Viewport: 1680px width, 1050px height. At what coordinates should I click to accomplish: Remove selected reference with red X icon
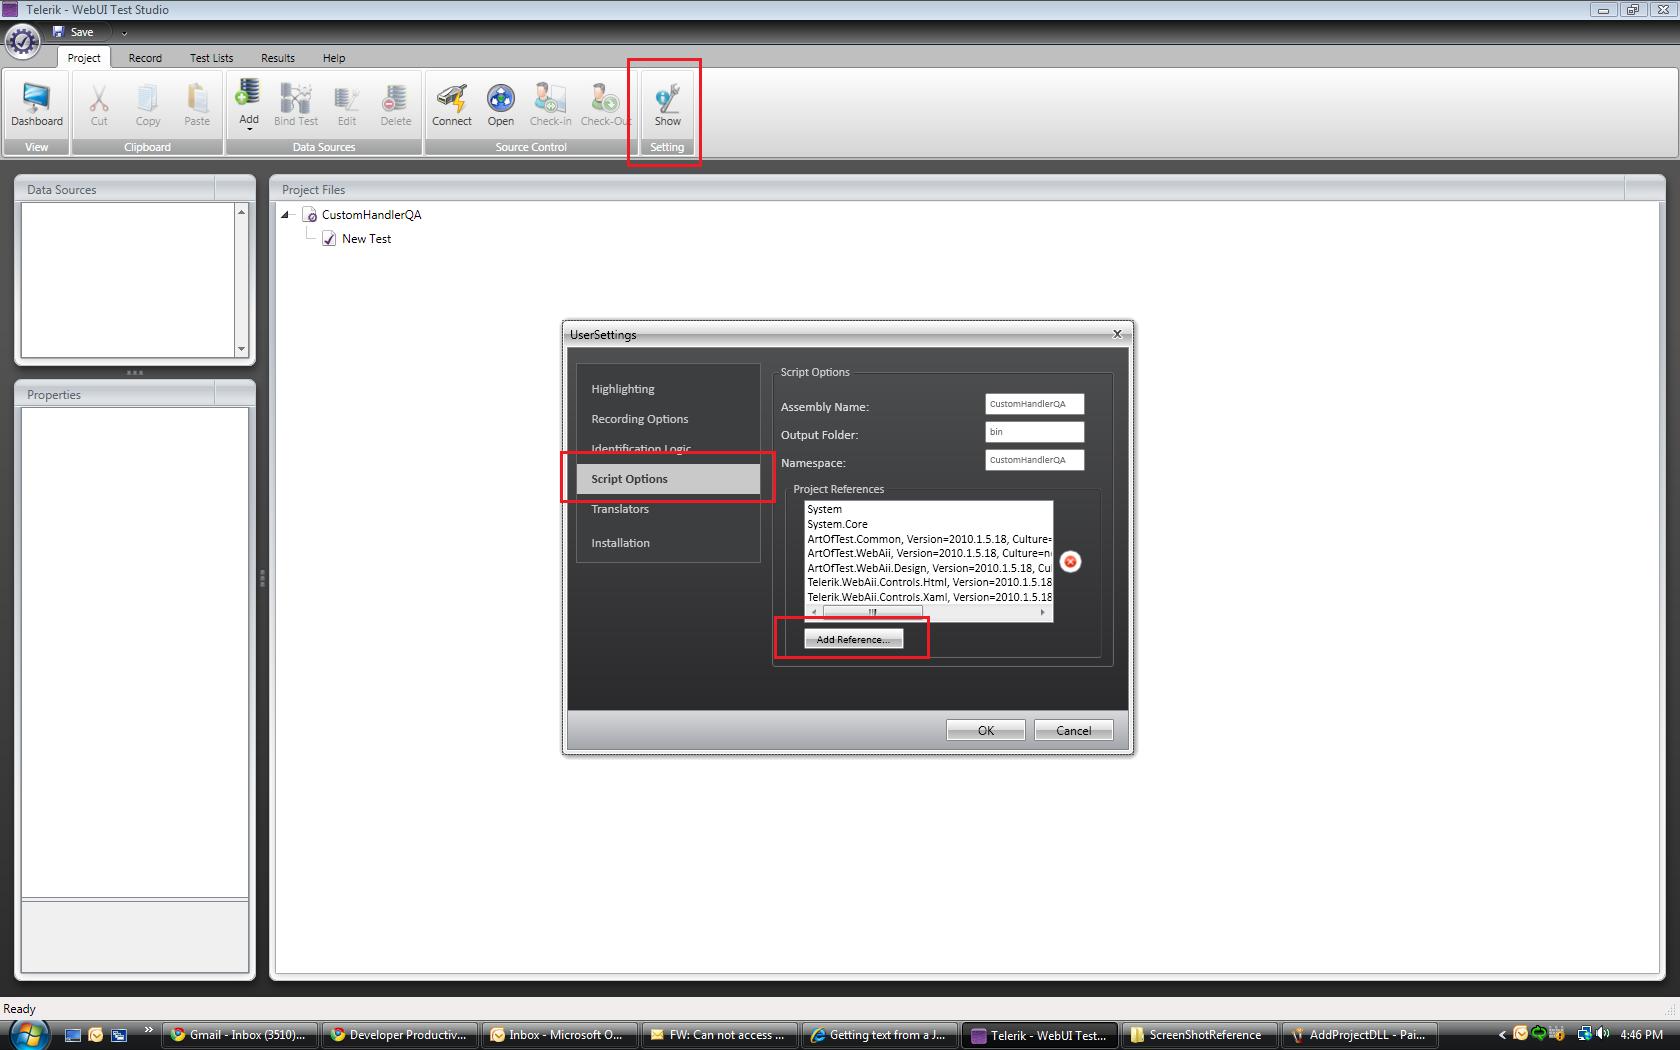tap(1070, 561)
